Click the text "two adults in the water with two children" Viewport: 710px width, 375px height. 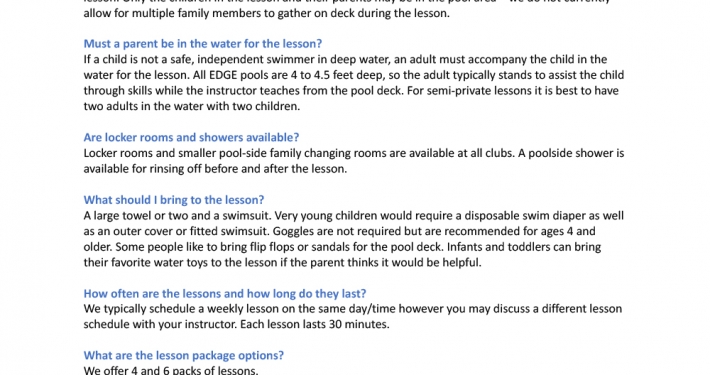(192, 106)
